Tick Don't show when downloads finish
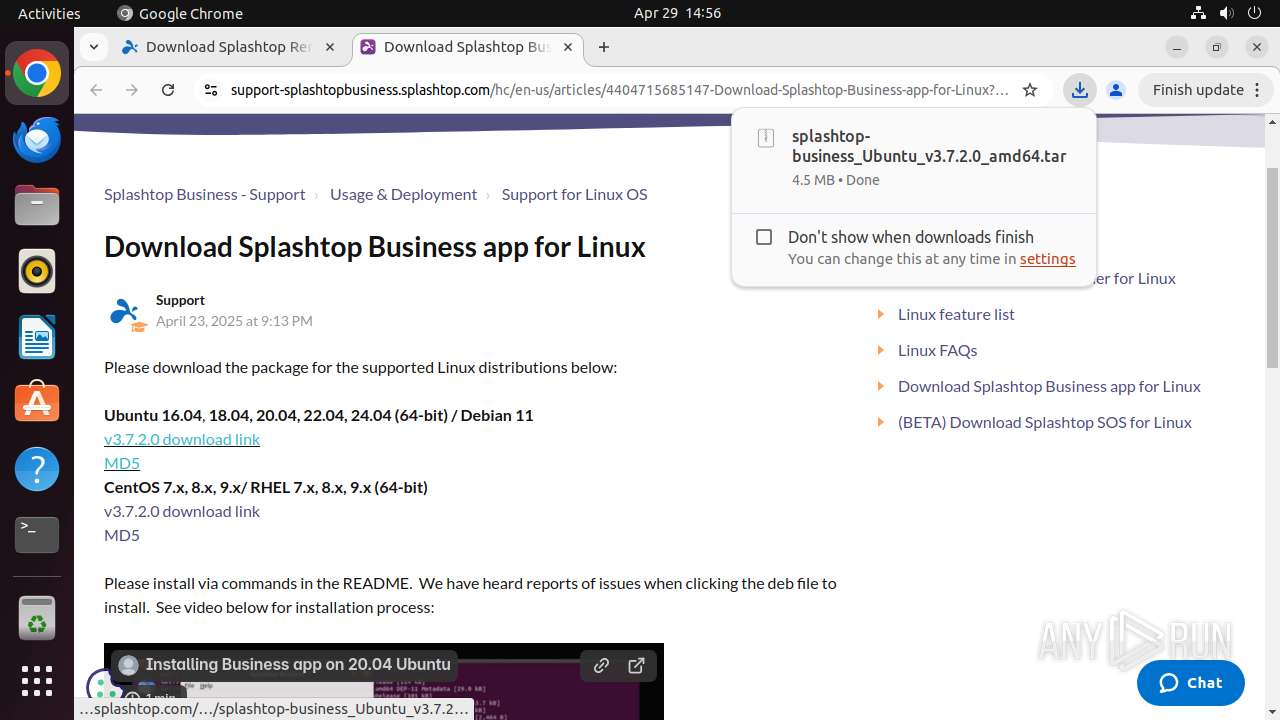The image size is (1280, 720). tap(764, 237)
